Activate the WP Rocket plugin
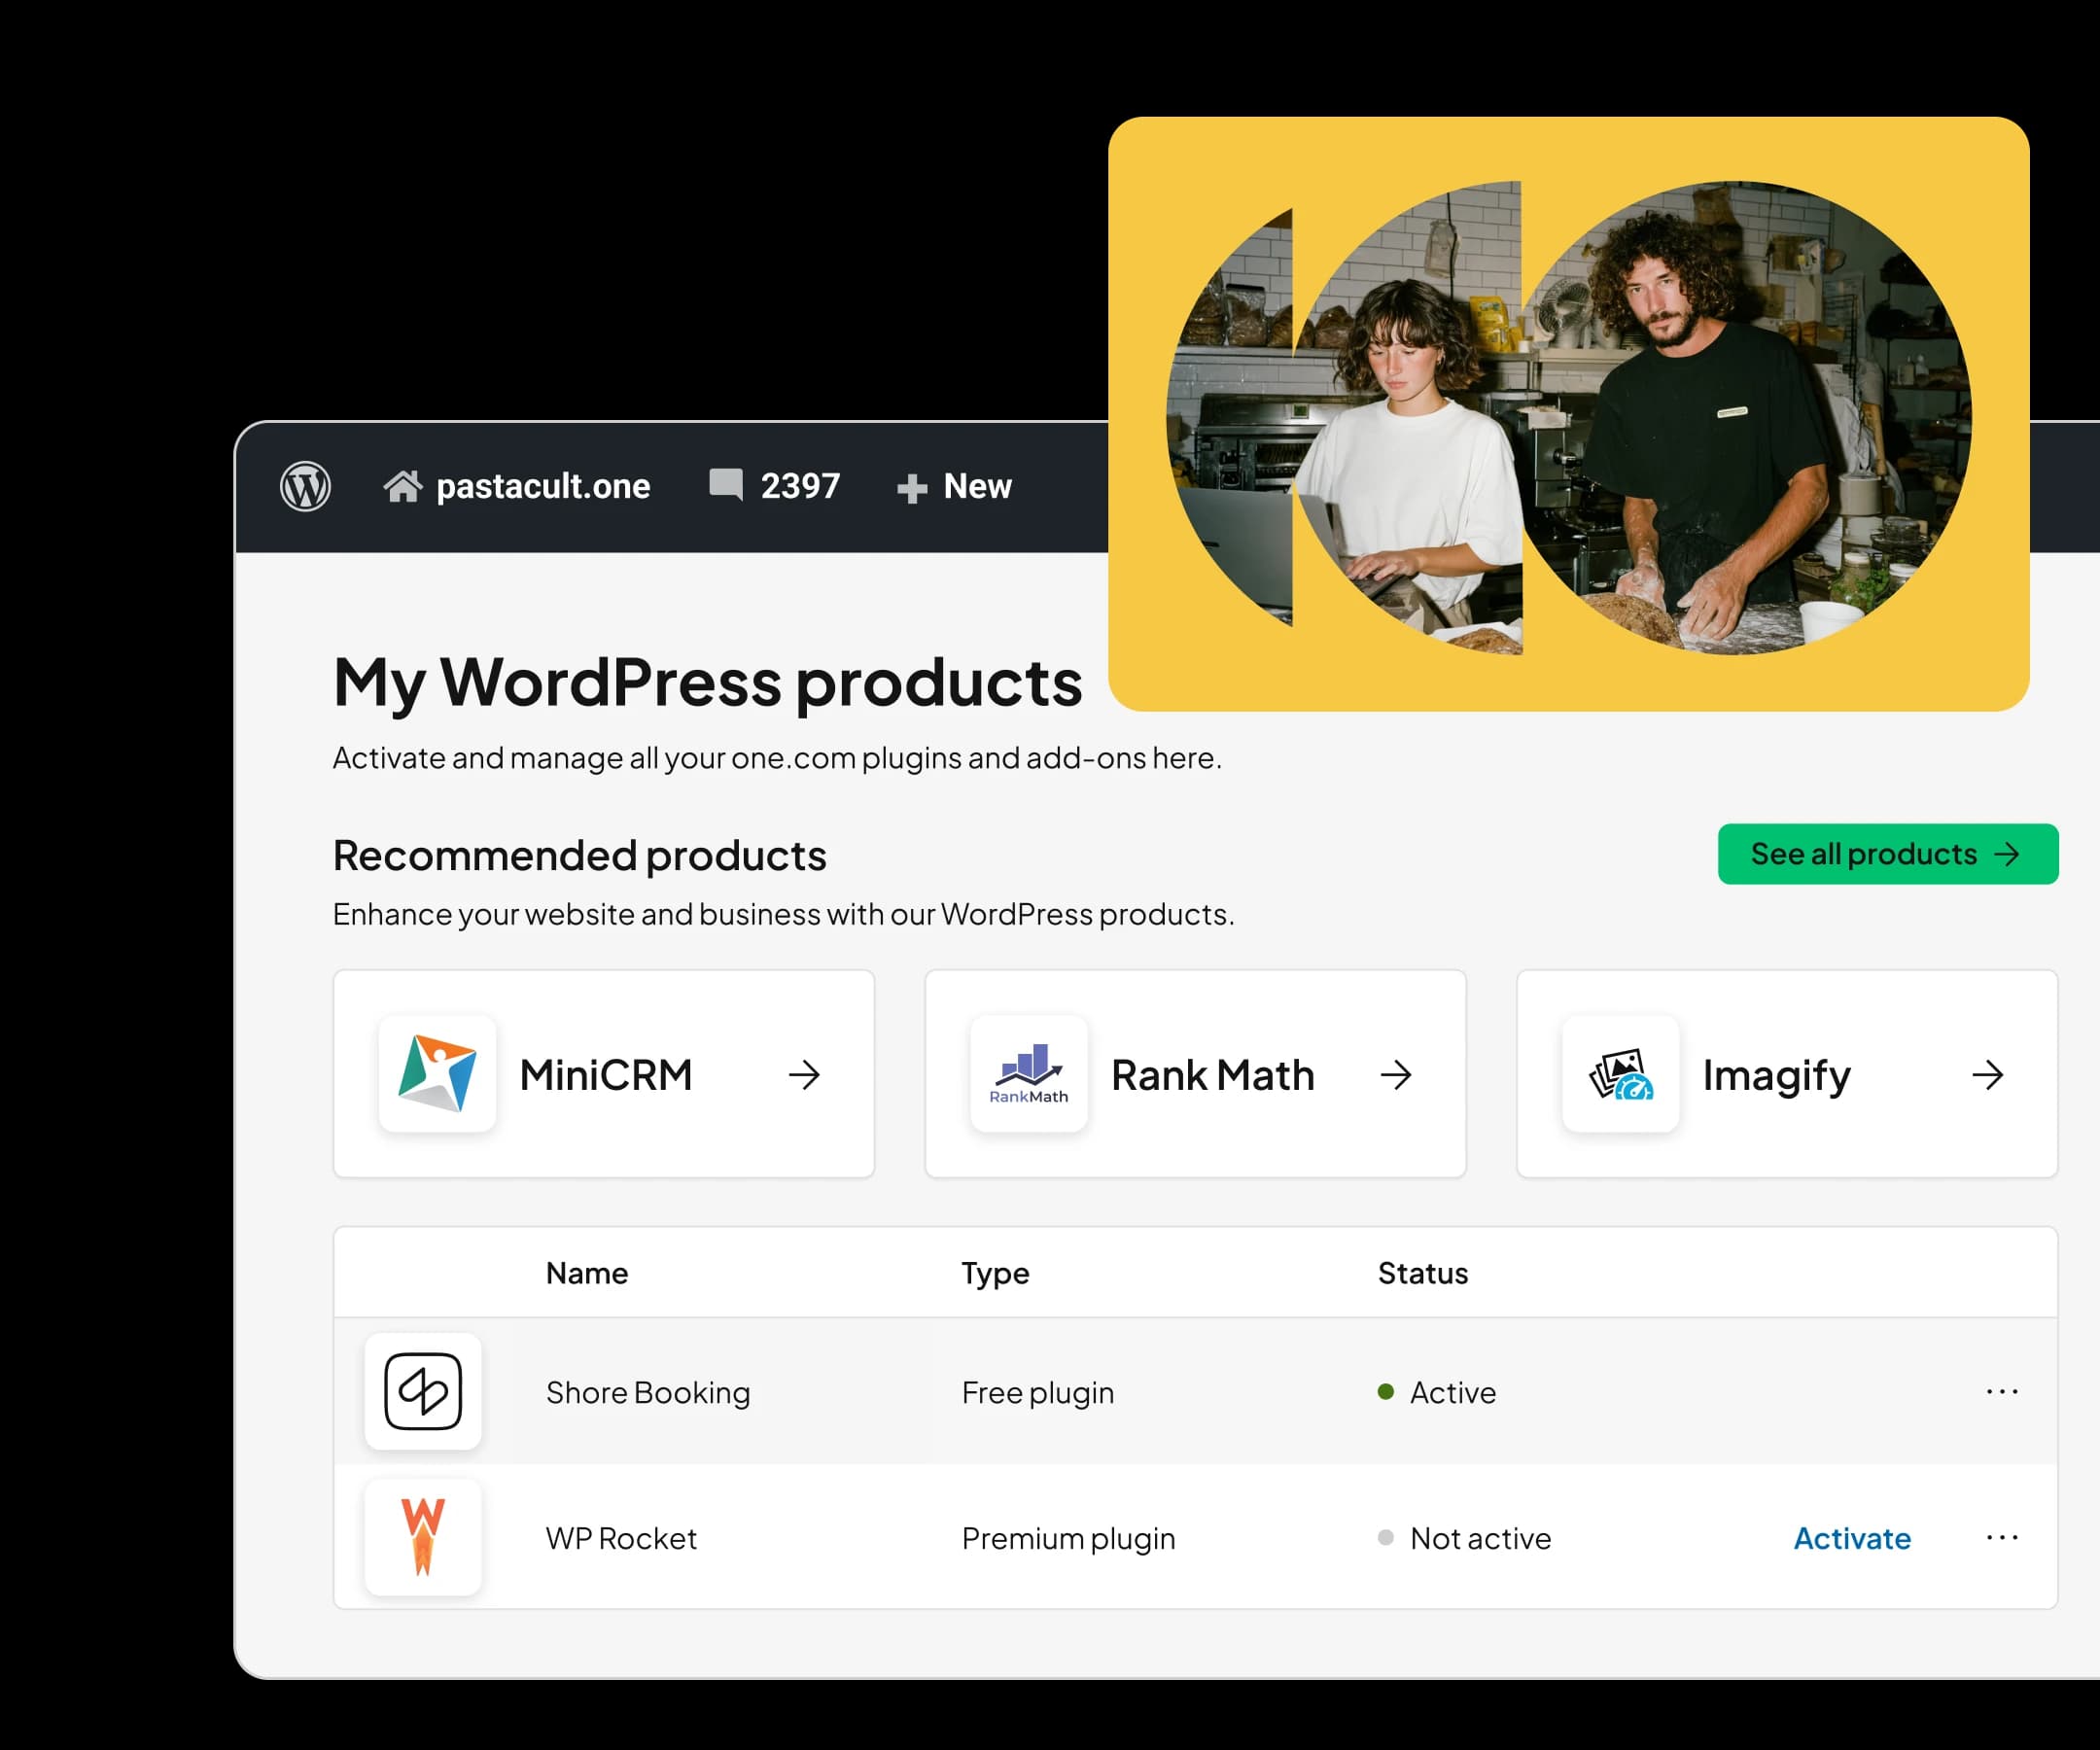 tap(1852, 1538)
